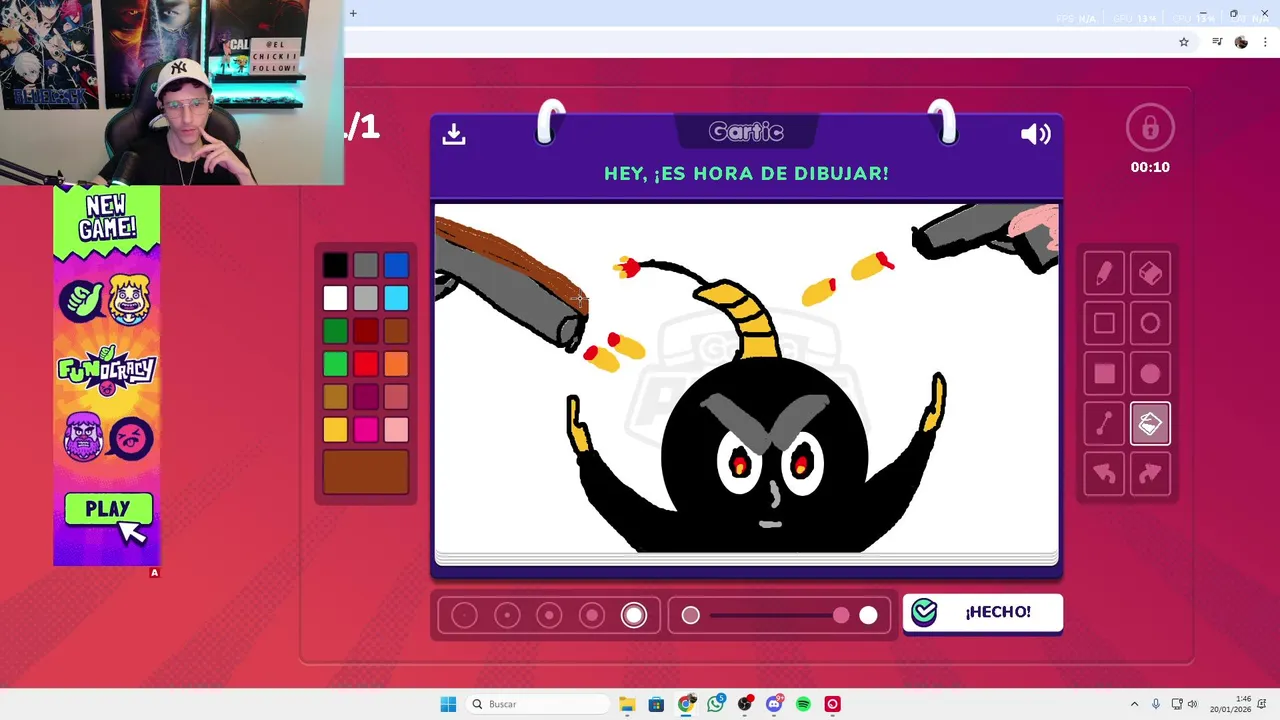Undo the last stroke
Screen dimensions: 1280x720
[1104, 474]
